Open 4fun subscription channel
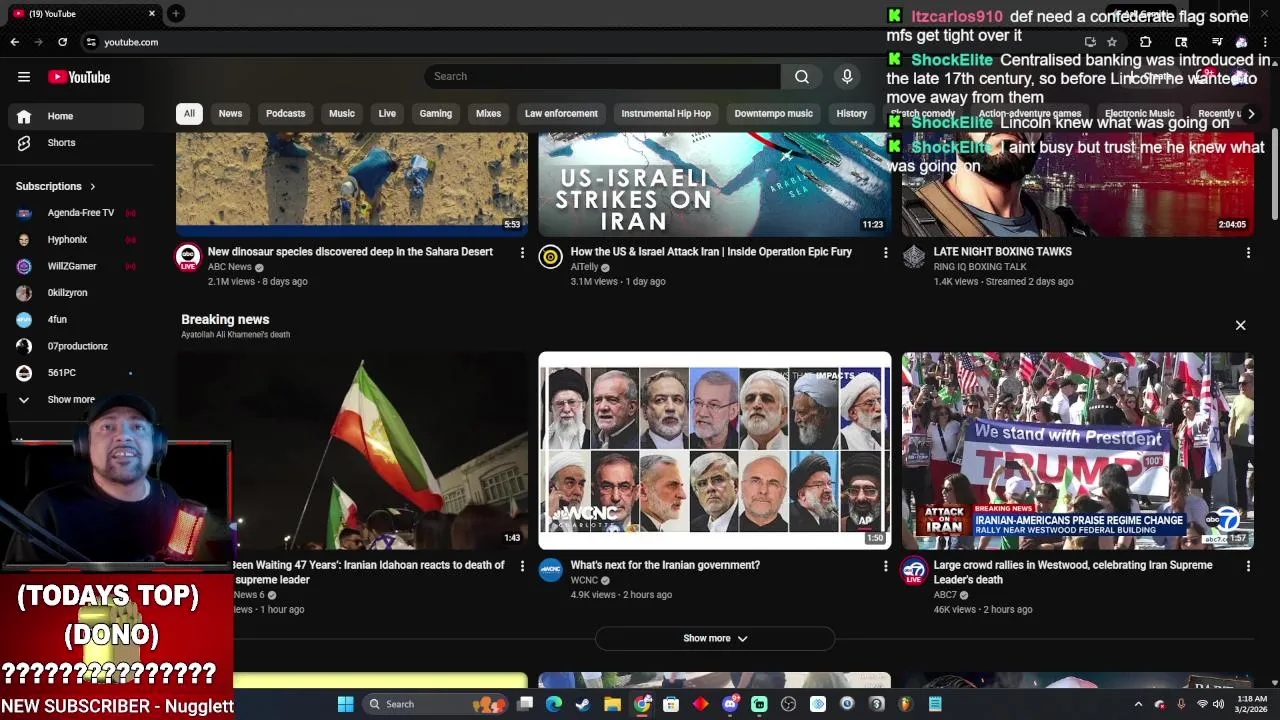Viewport: 1280px width, 720px height. pyautogui.click(x=76, y=320)
